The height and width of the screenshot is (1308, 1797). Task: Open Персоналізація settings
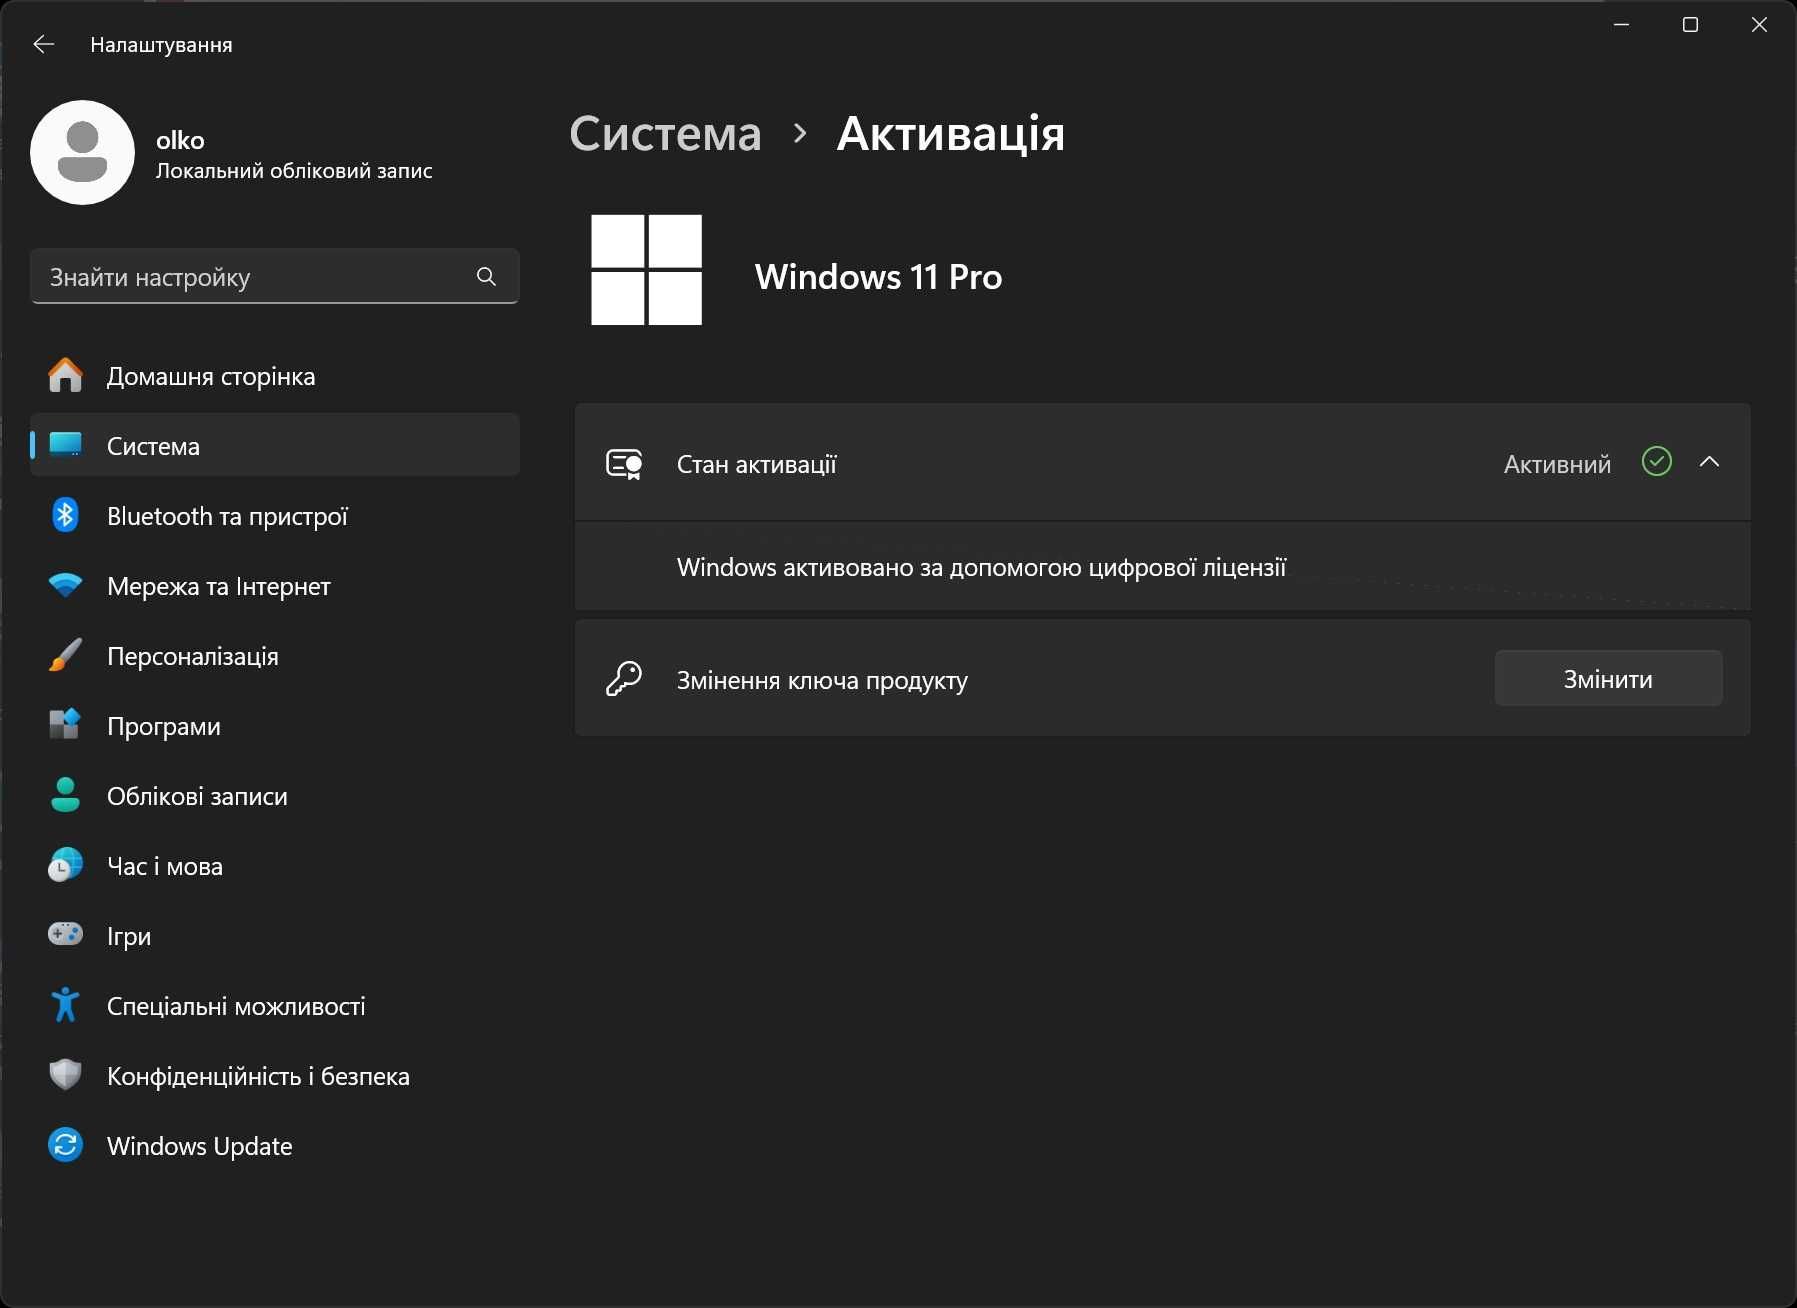(275, 656)
